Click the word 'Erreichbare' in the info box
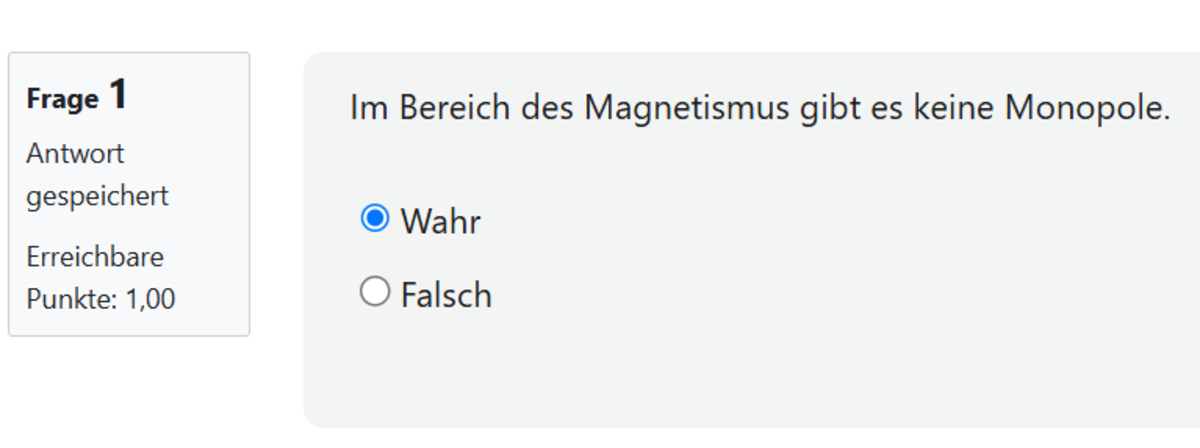The height and width of the screenshot is (448, 1200). [x=95, y=257]
